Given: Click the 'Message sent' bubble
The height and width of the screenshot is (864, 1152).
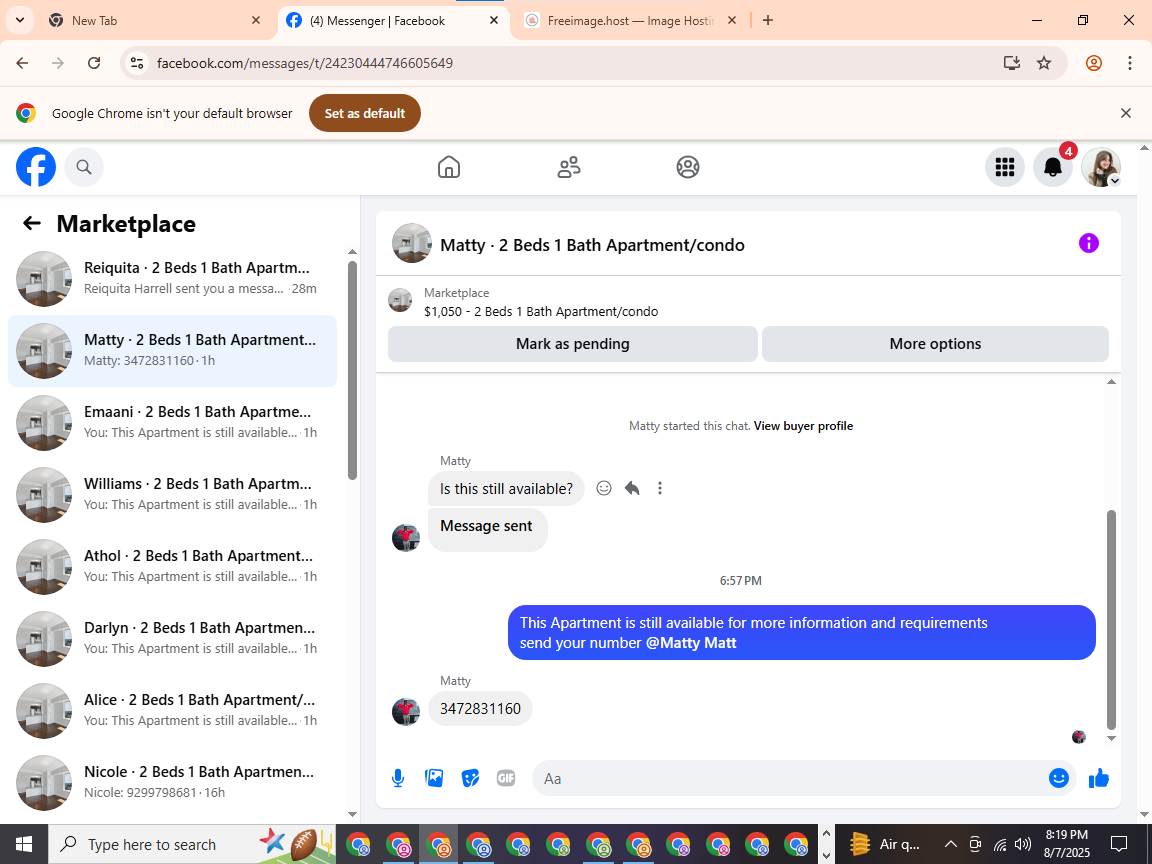Looking at the screenshot, I should coord(487,529).
